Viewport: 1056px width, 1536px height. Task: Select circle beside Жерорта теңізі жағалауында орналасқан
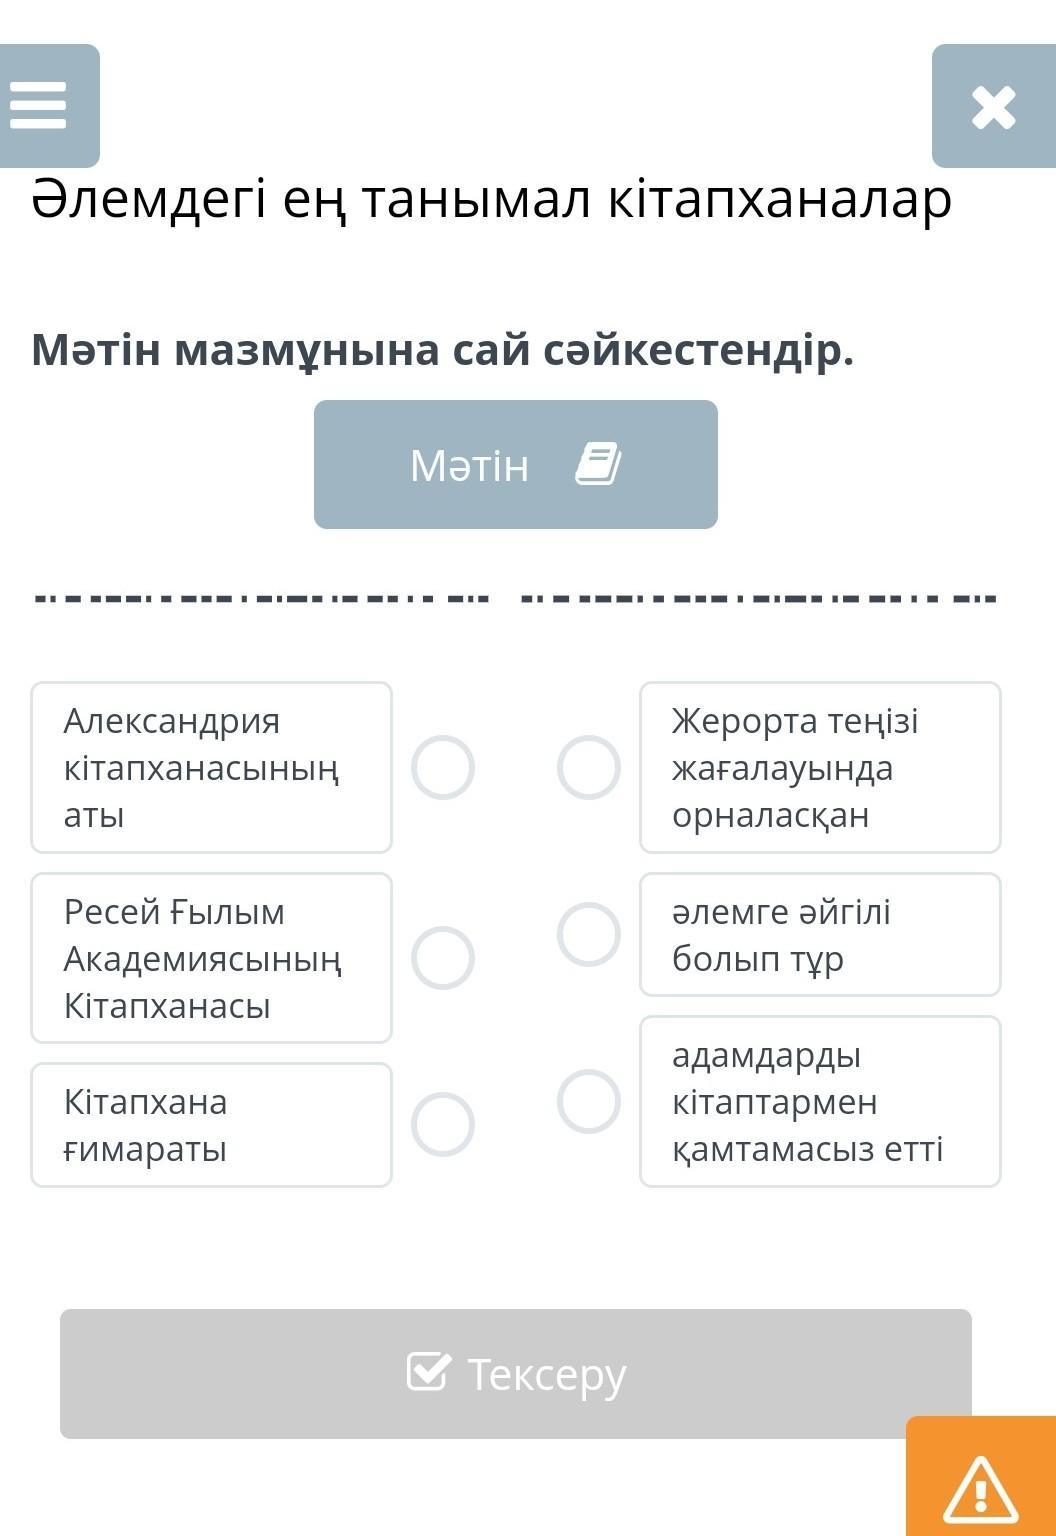tap(588, 767)
